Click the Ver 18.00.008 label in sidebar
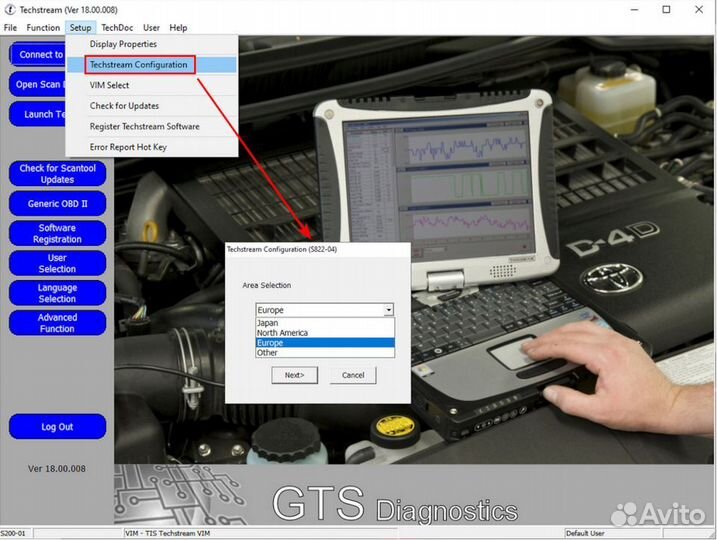Screen dimensions: 717x540 pyautogui.click(x=57, y=469)
